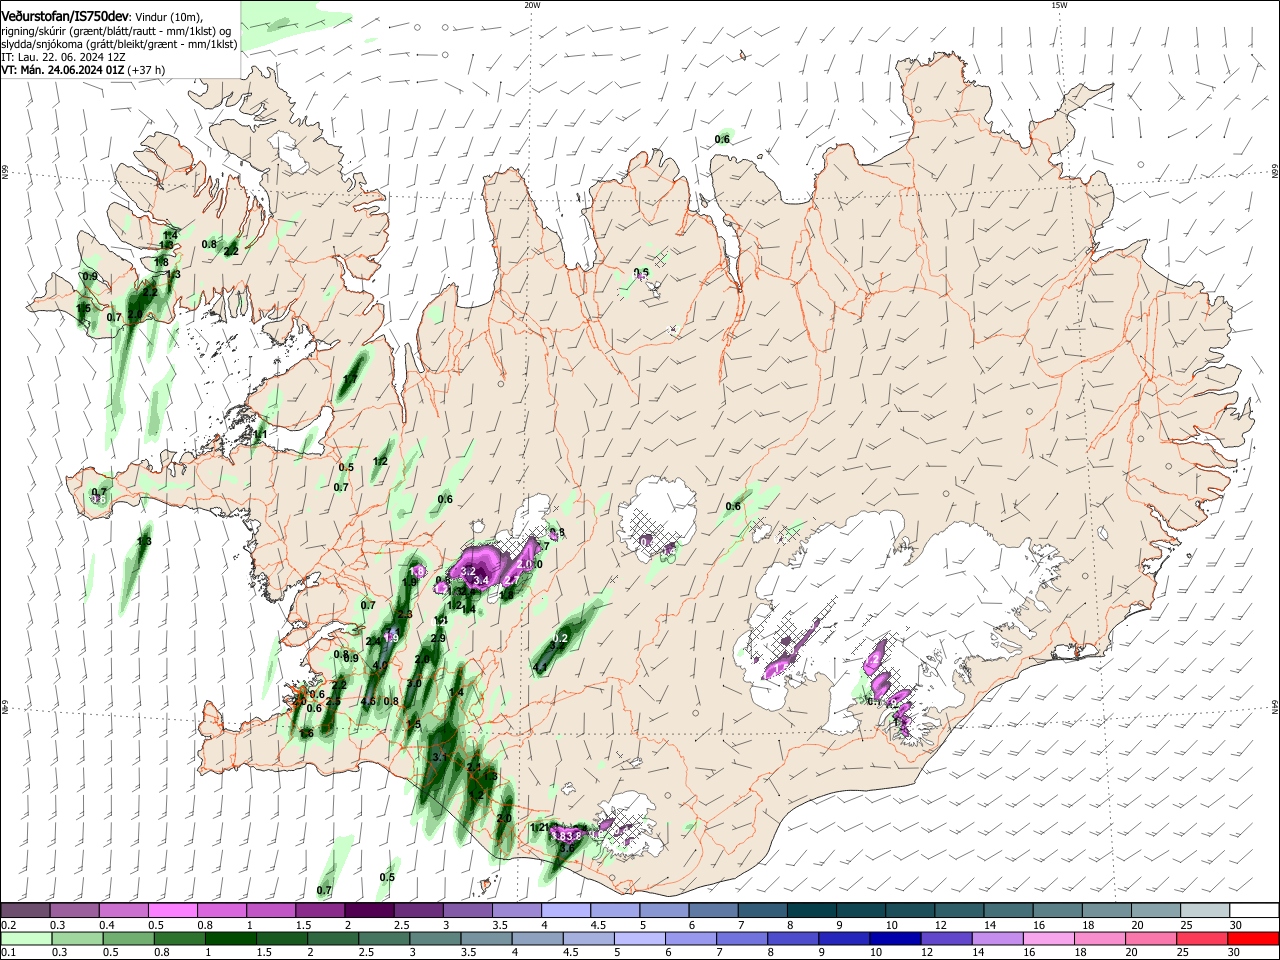1280x960 pixels.
Task: Click the palest green bottom-row swatch labeled 0.1
Action: 26,938
